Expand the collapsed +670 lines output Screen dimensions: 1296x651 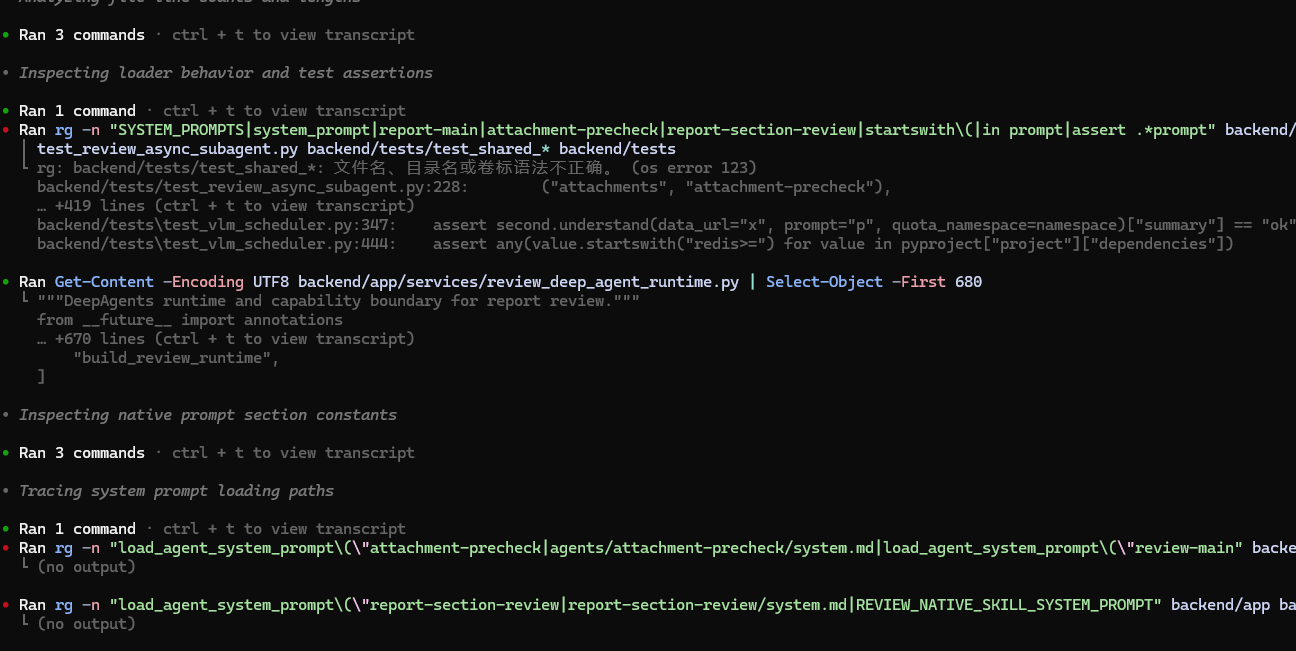pyautogui.click(x=226, y=339)
